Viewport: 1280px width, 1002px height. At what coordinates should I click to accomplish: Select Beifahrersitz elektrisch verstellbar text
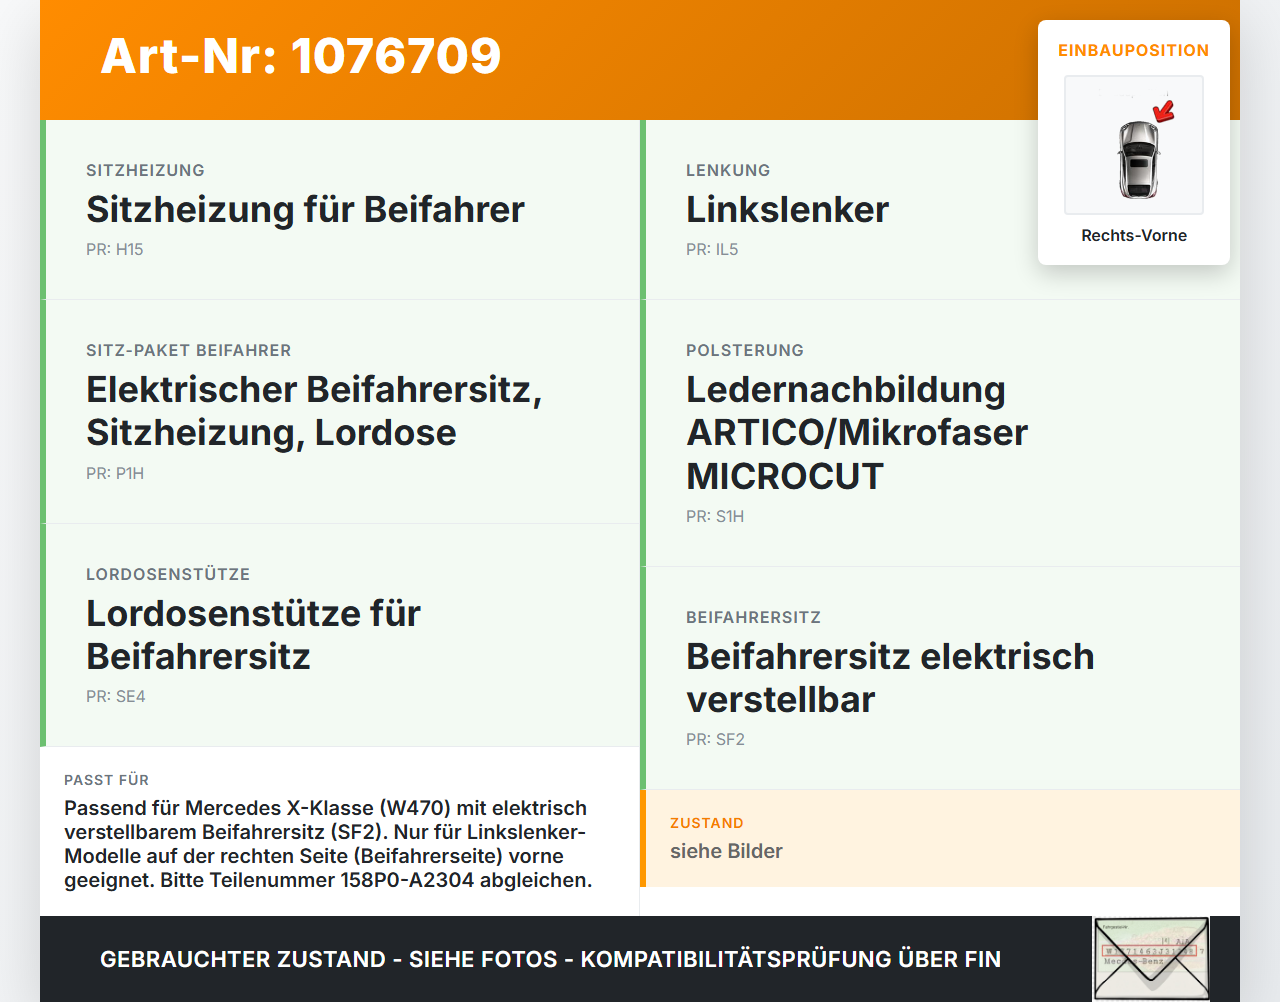(x=890, y=678)
